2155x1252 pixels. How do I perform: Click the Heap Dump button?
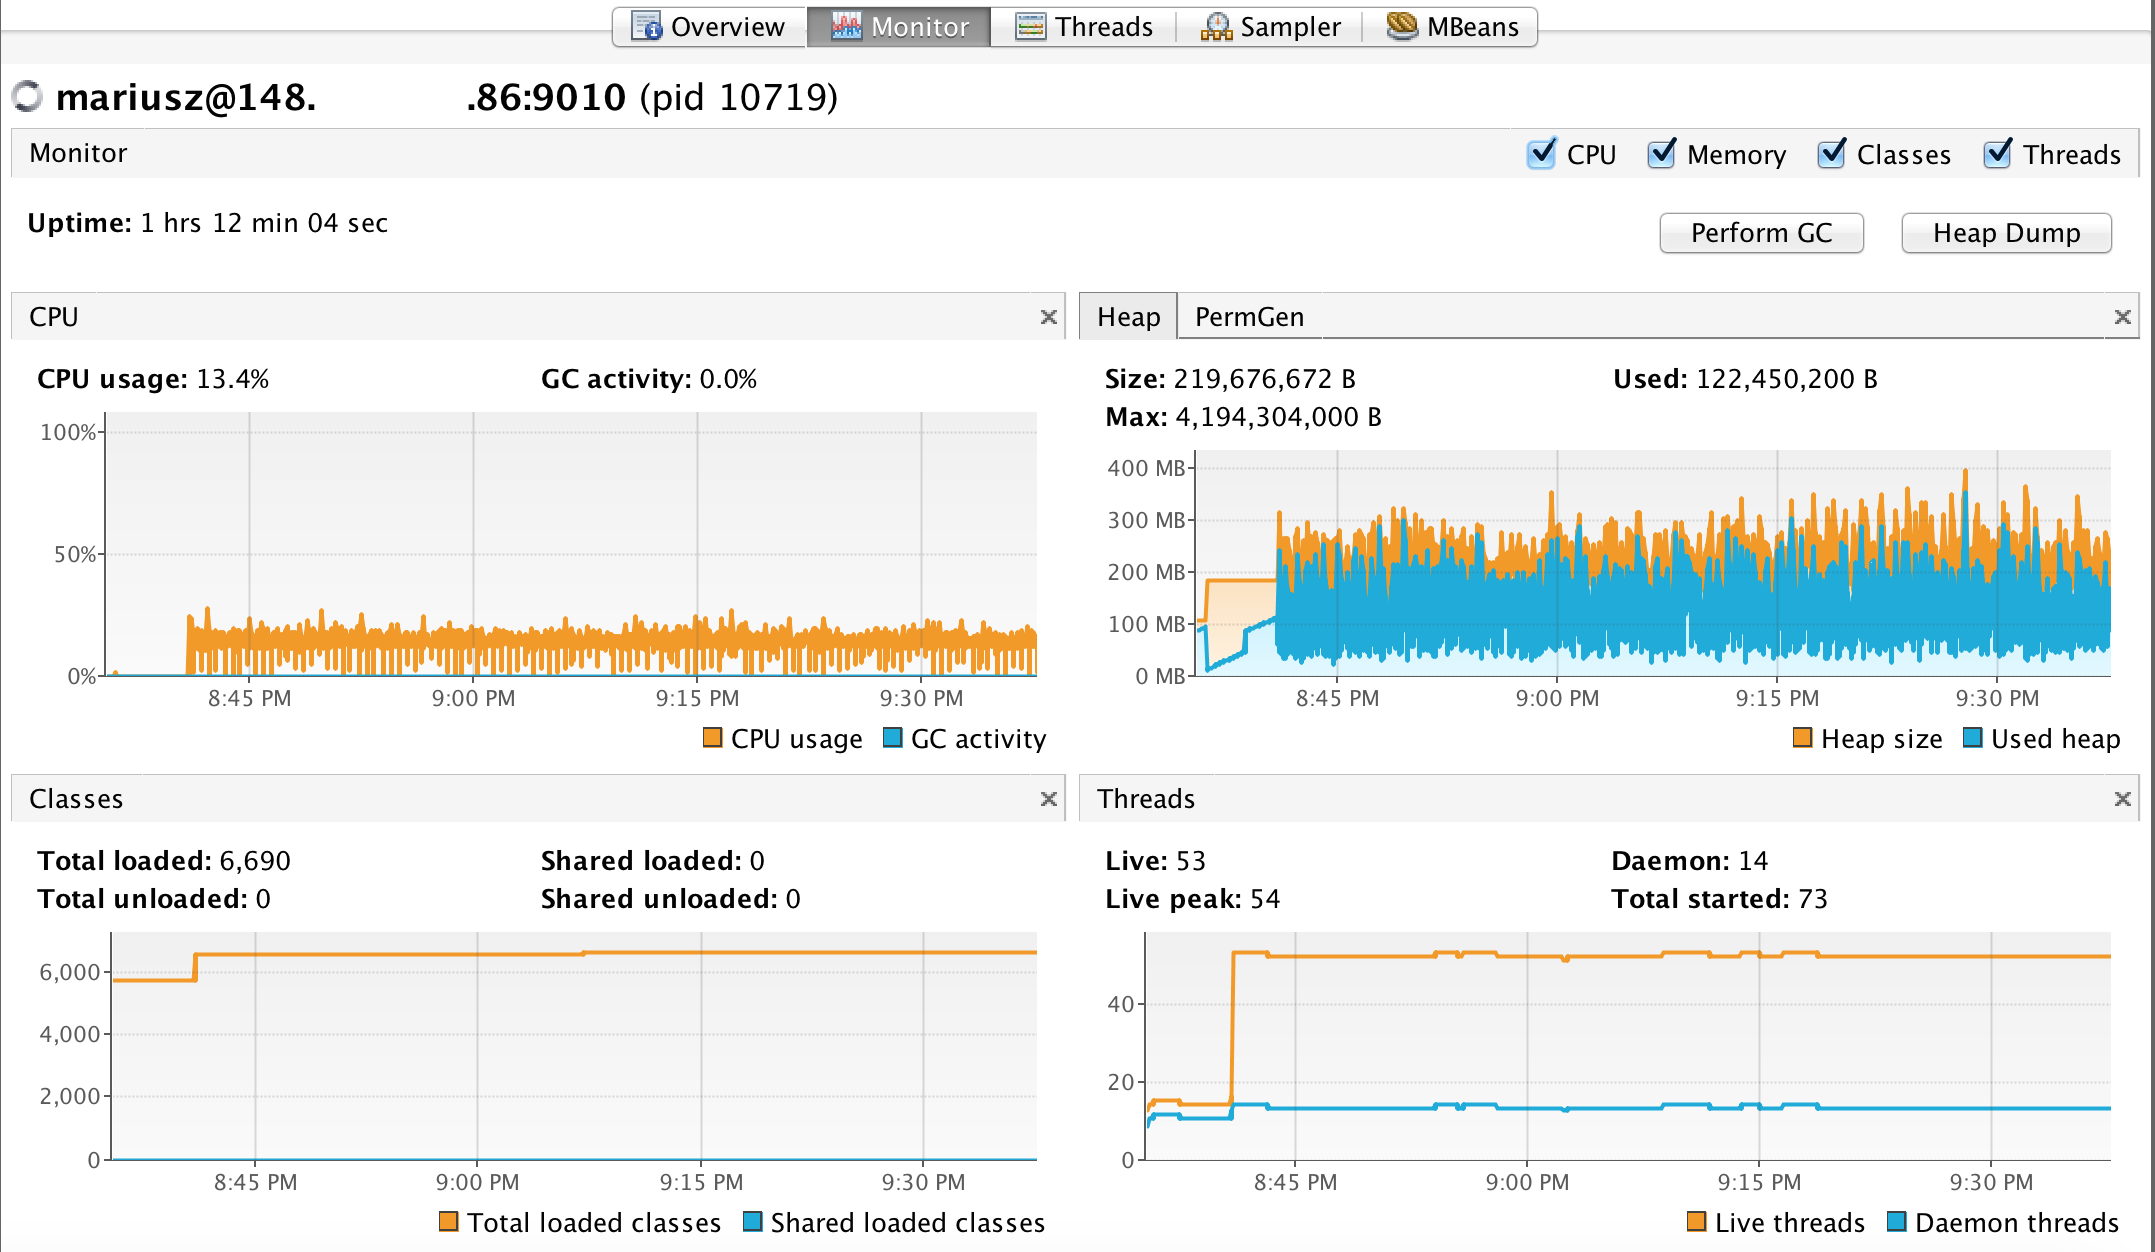[2006, 233]
